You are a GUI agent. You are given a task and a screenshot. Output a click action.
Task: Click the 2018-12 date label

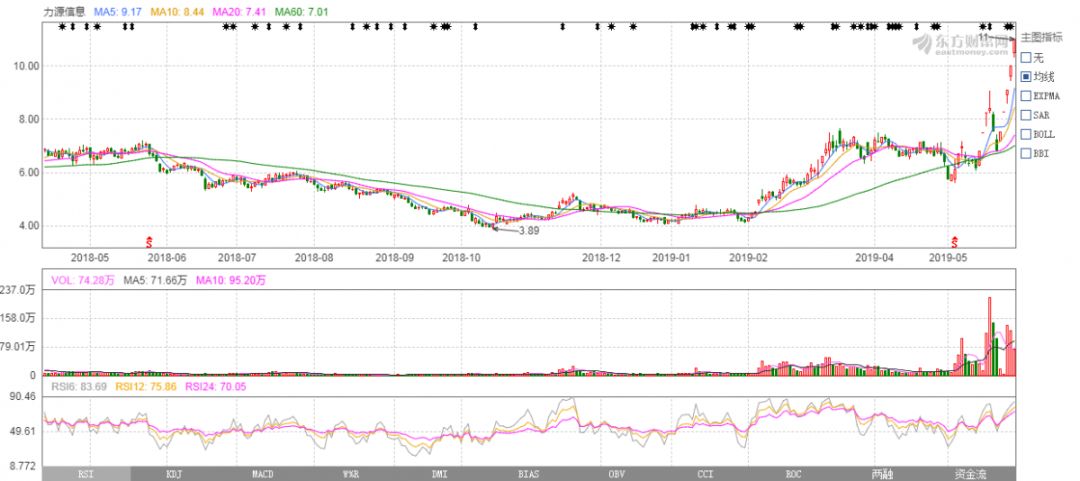pyautogui.click(x=601, y=258)
